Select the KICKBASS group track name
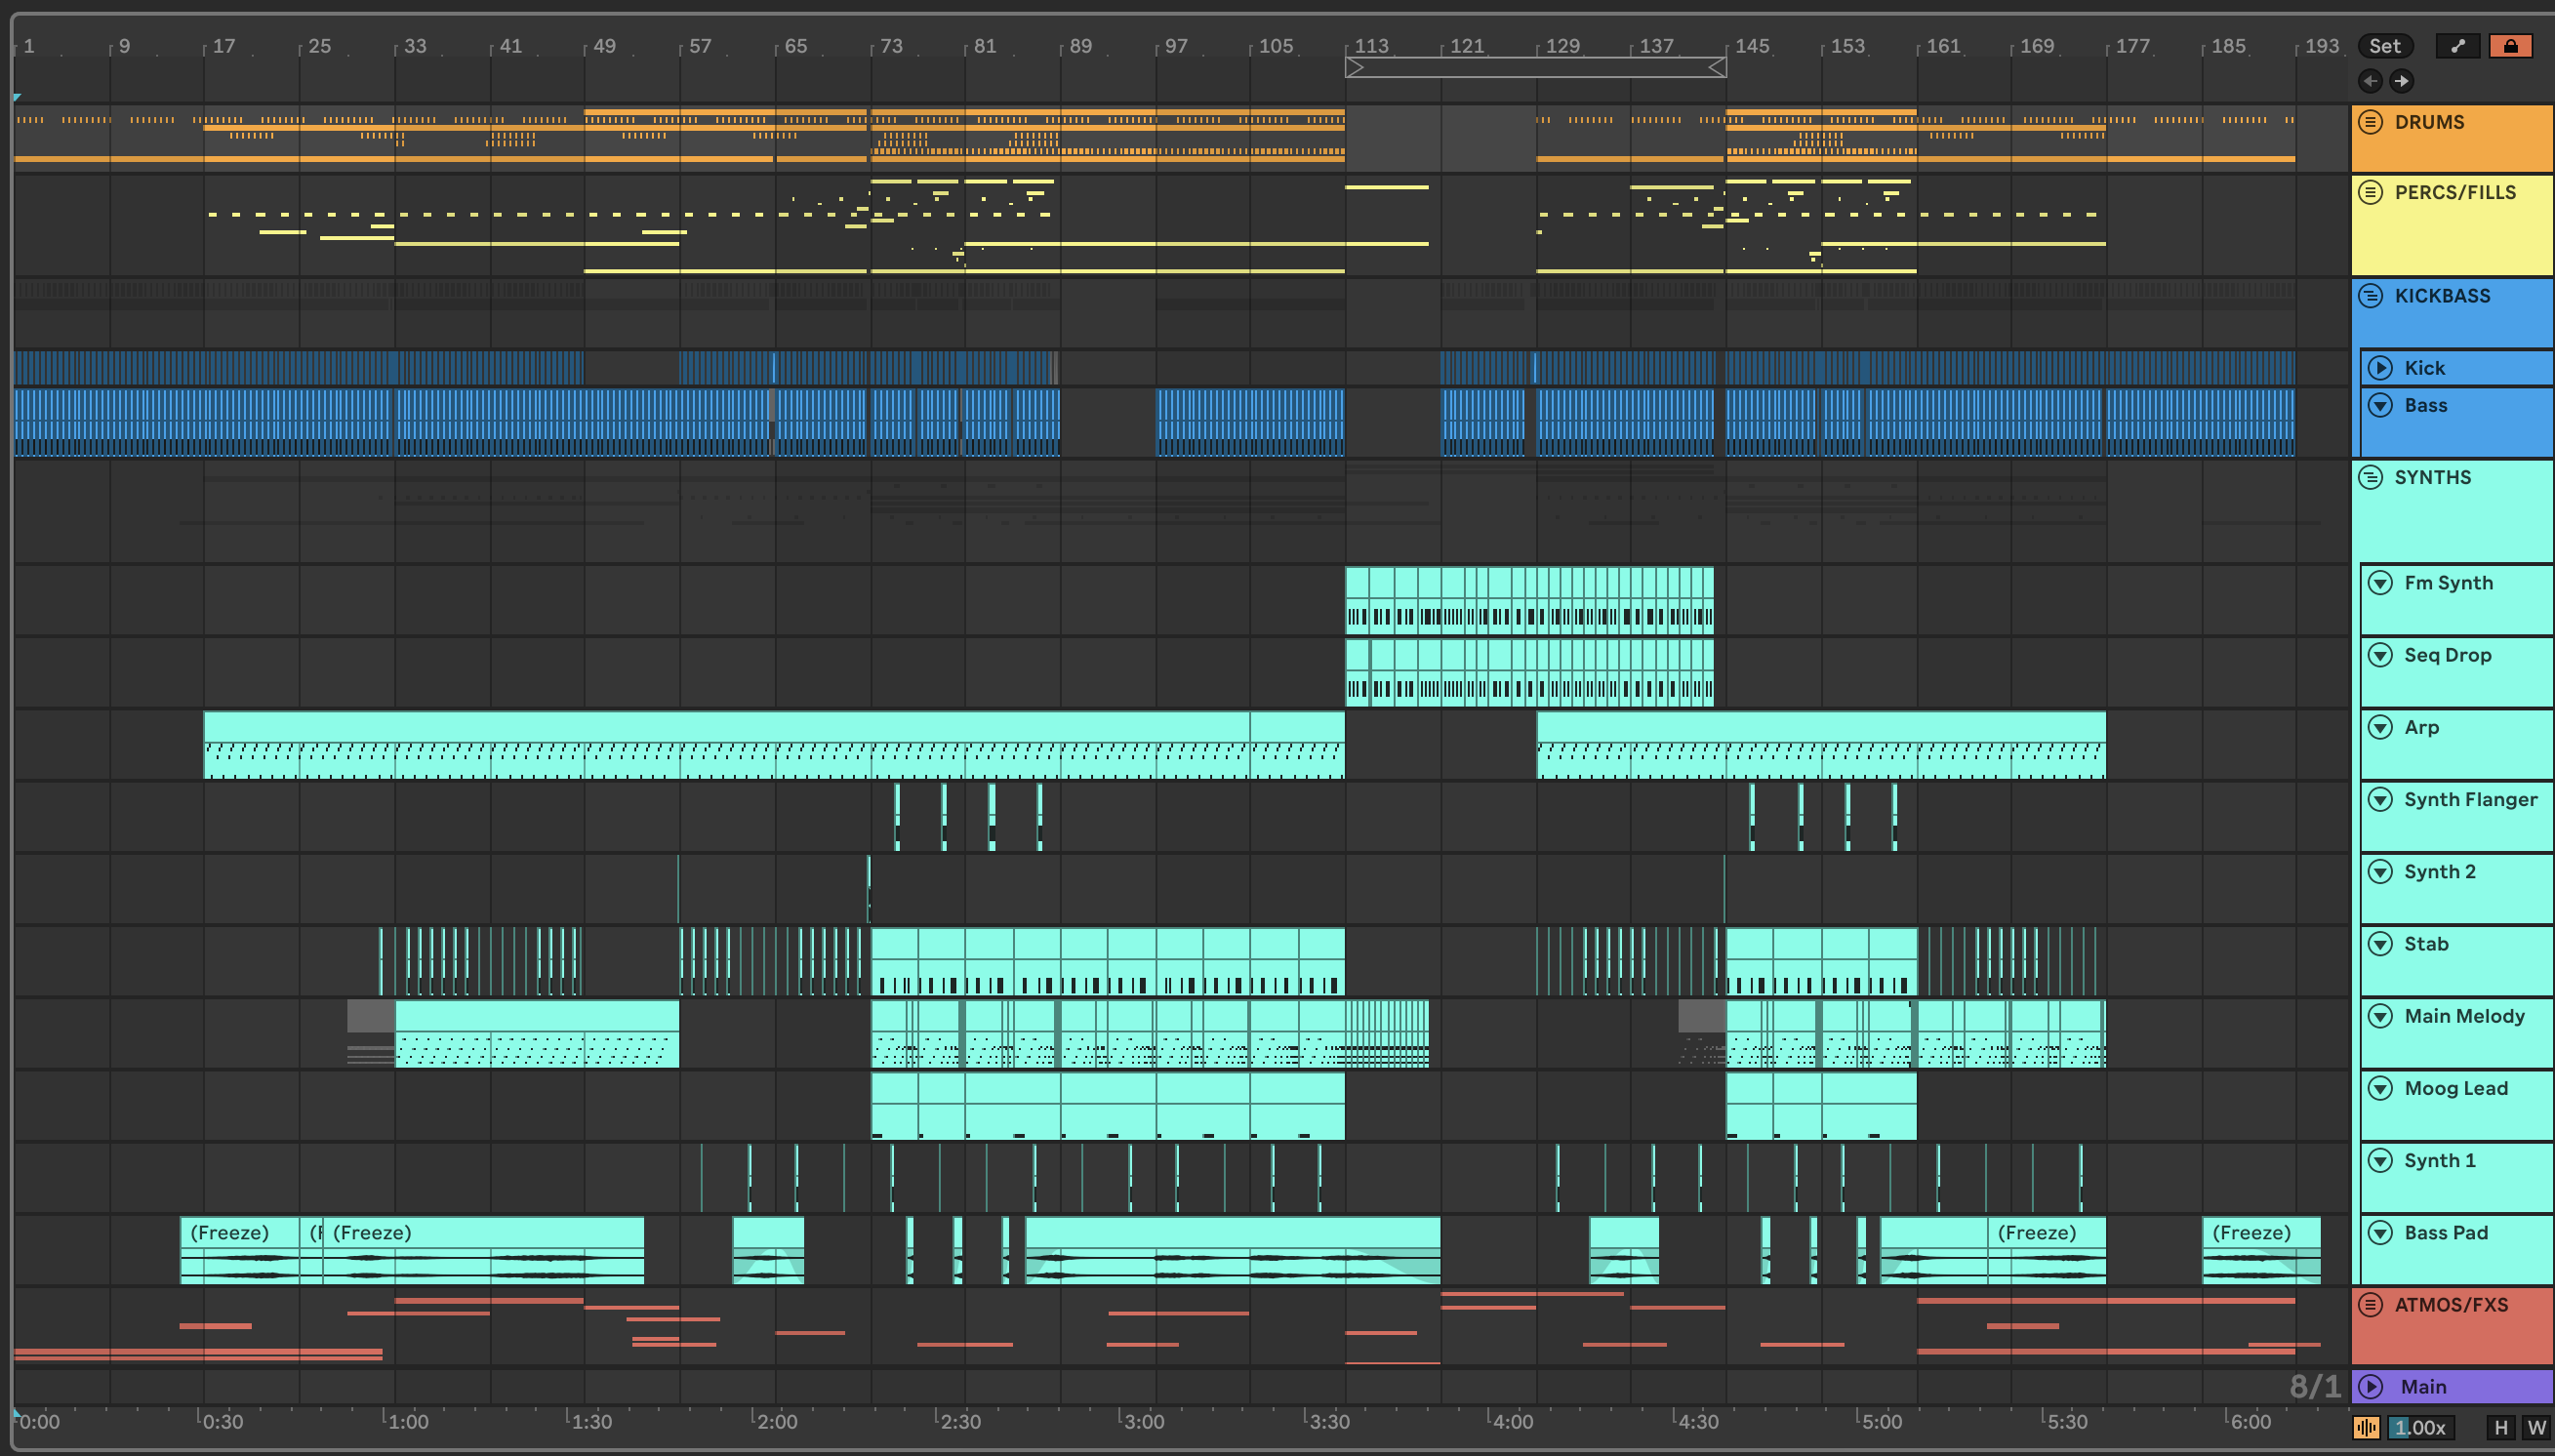This screenshot has width=2555, height=1456. pyautogui.click(x=2442, y=296)
